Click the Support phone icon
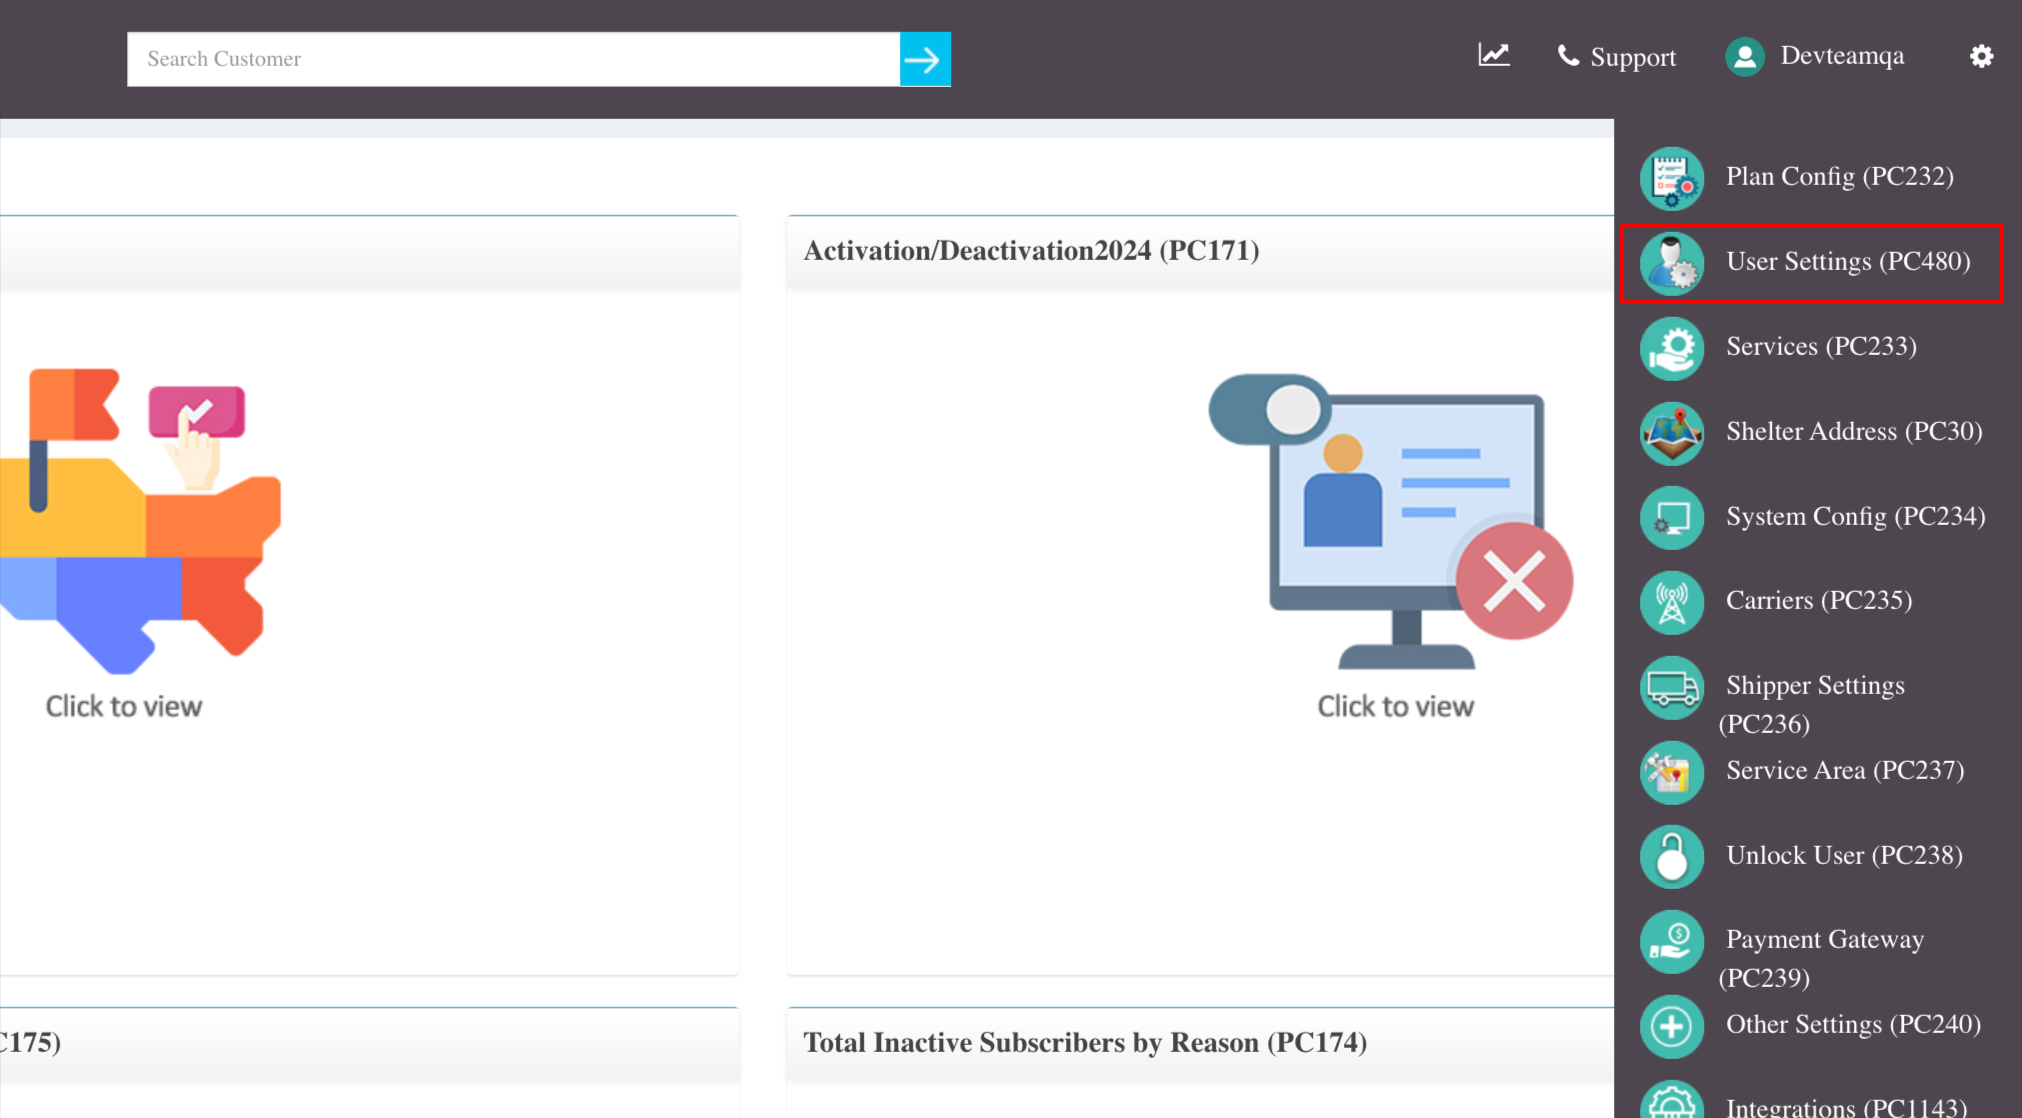Viewport: 2022px width, 1118px height. tap(1568, 56)
